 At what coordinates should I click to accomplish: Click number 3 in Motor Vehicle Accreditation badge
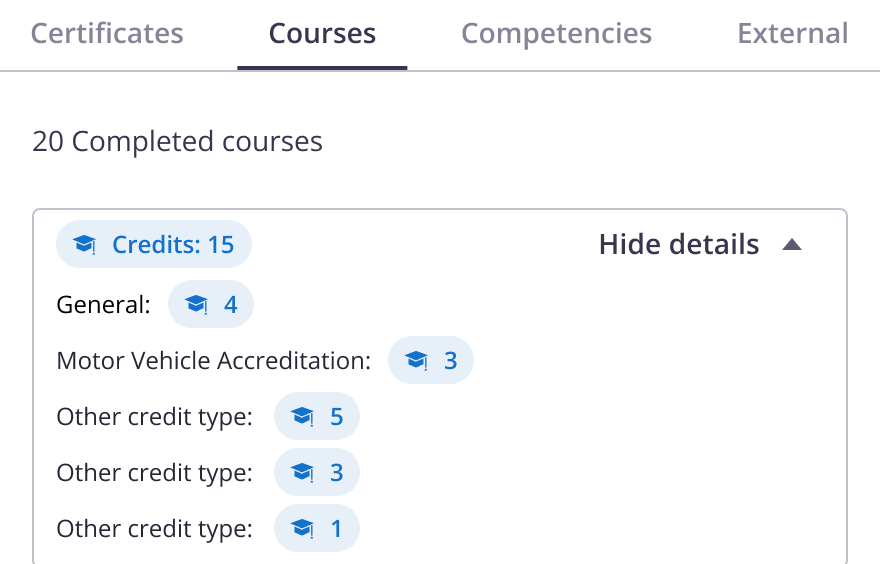click(x=451, y=361)
